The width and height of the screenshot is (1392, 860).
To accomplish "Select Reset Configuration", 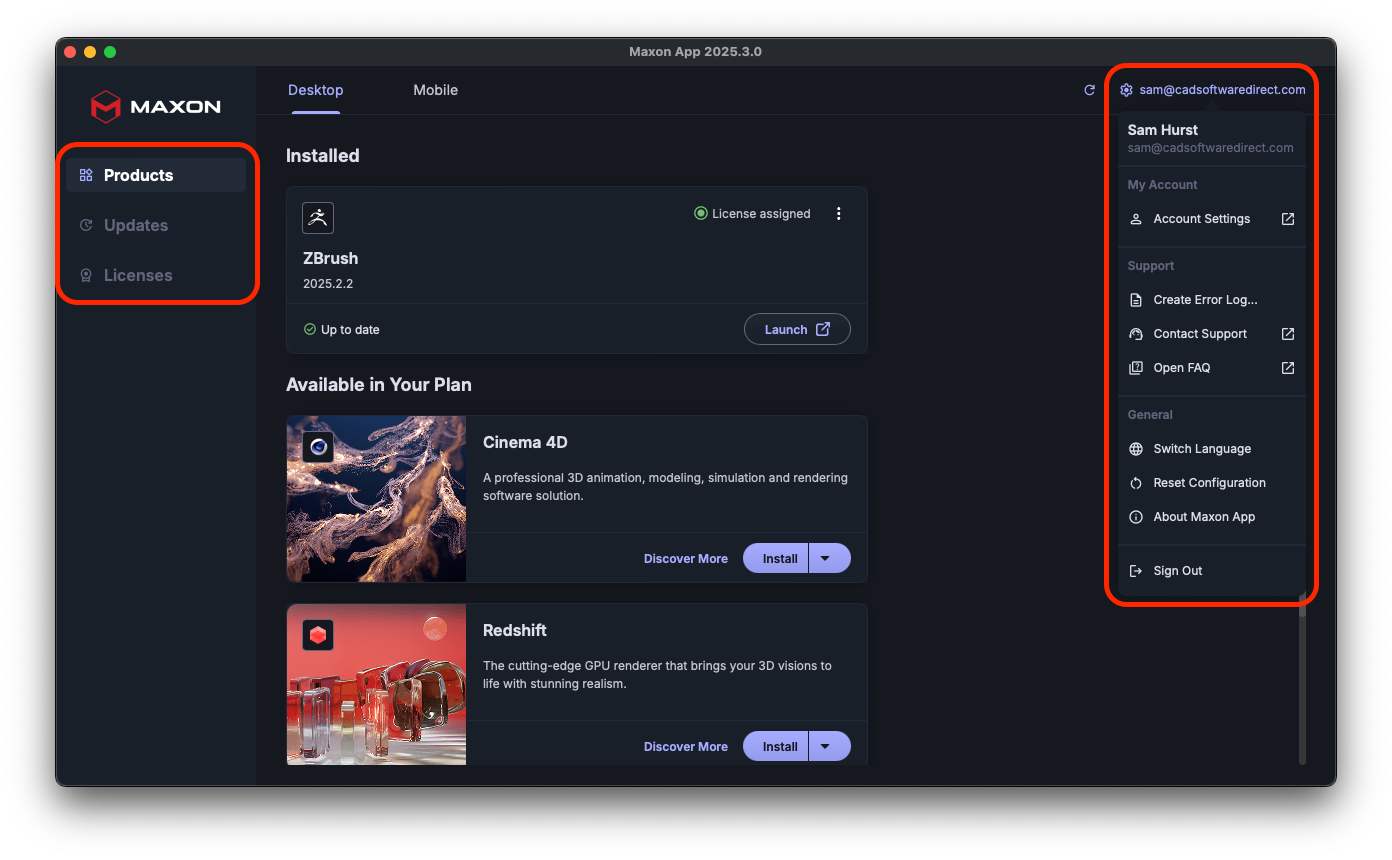I will (x=1211, y=483).
